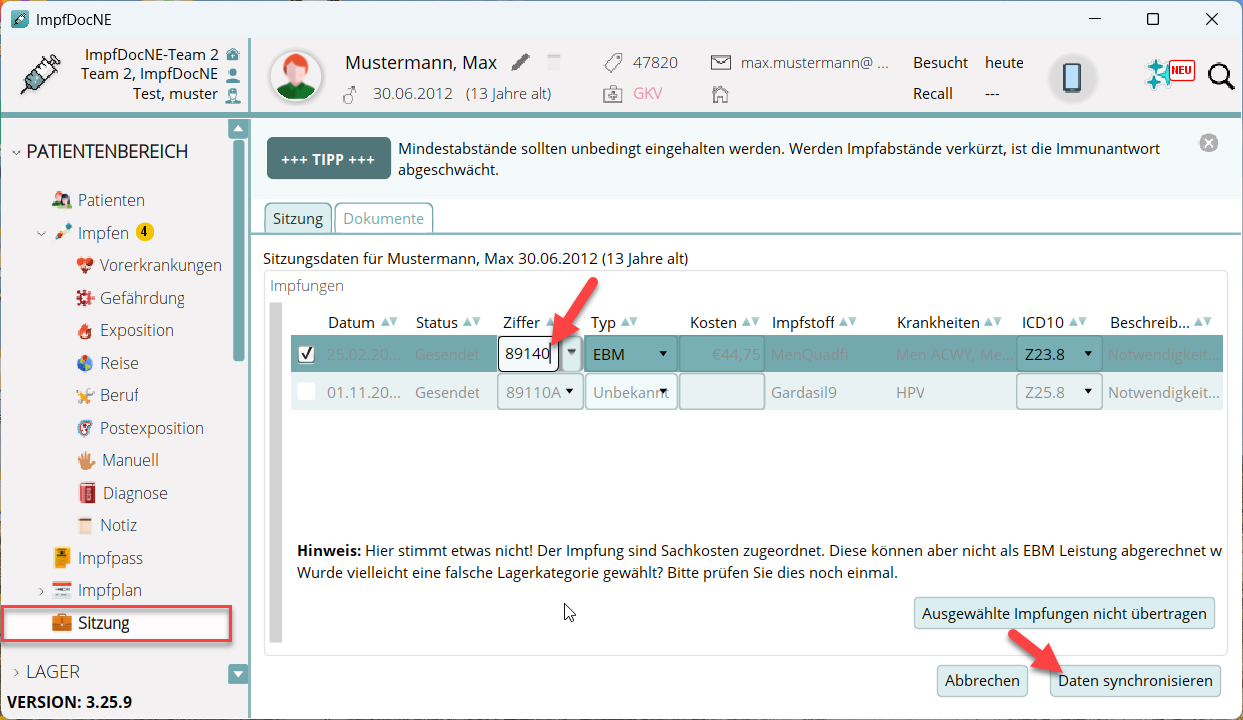This screenshot has height=720, width=1243.
Task: Check the Gardasil9 vaccination row checkbox
Action: (307, 392)
